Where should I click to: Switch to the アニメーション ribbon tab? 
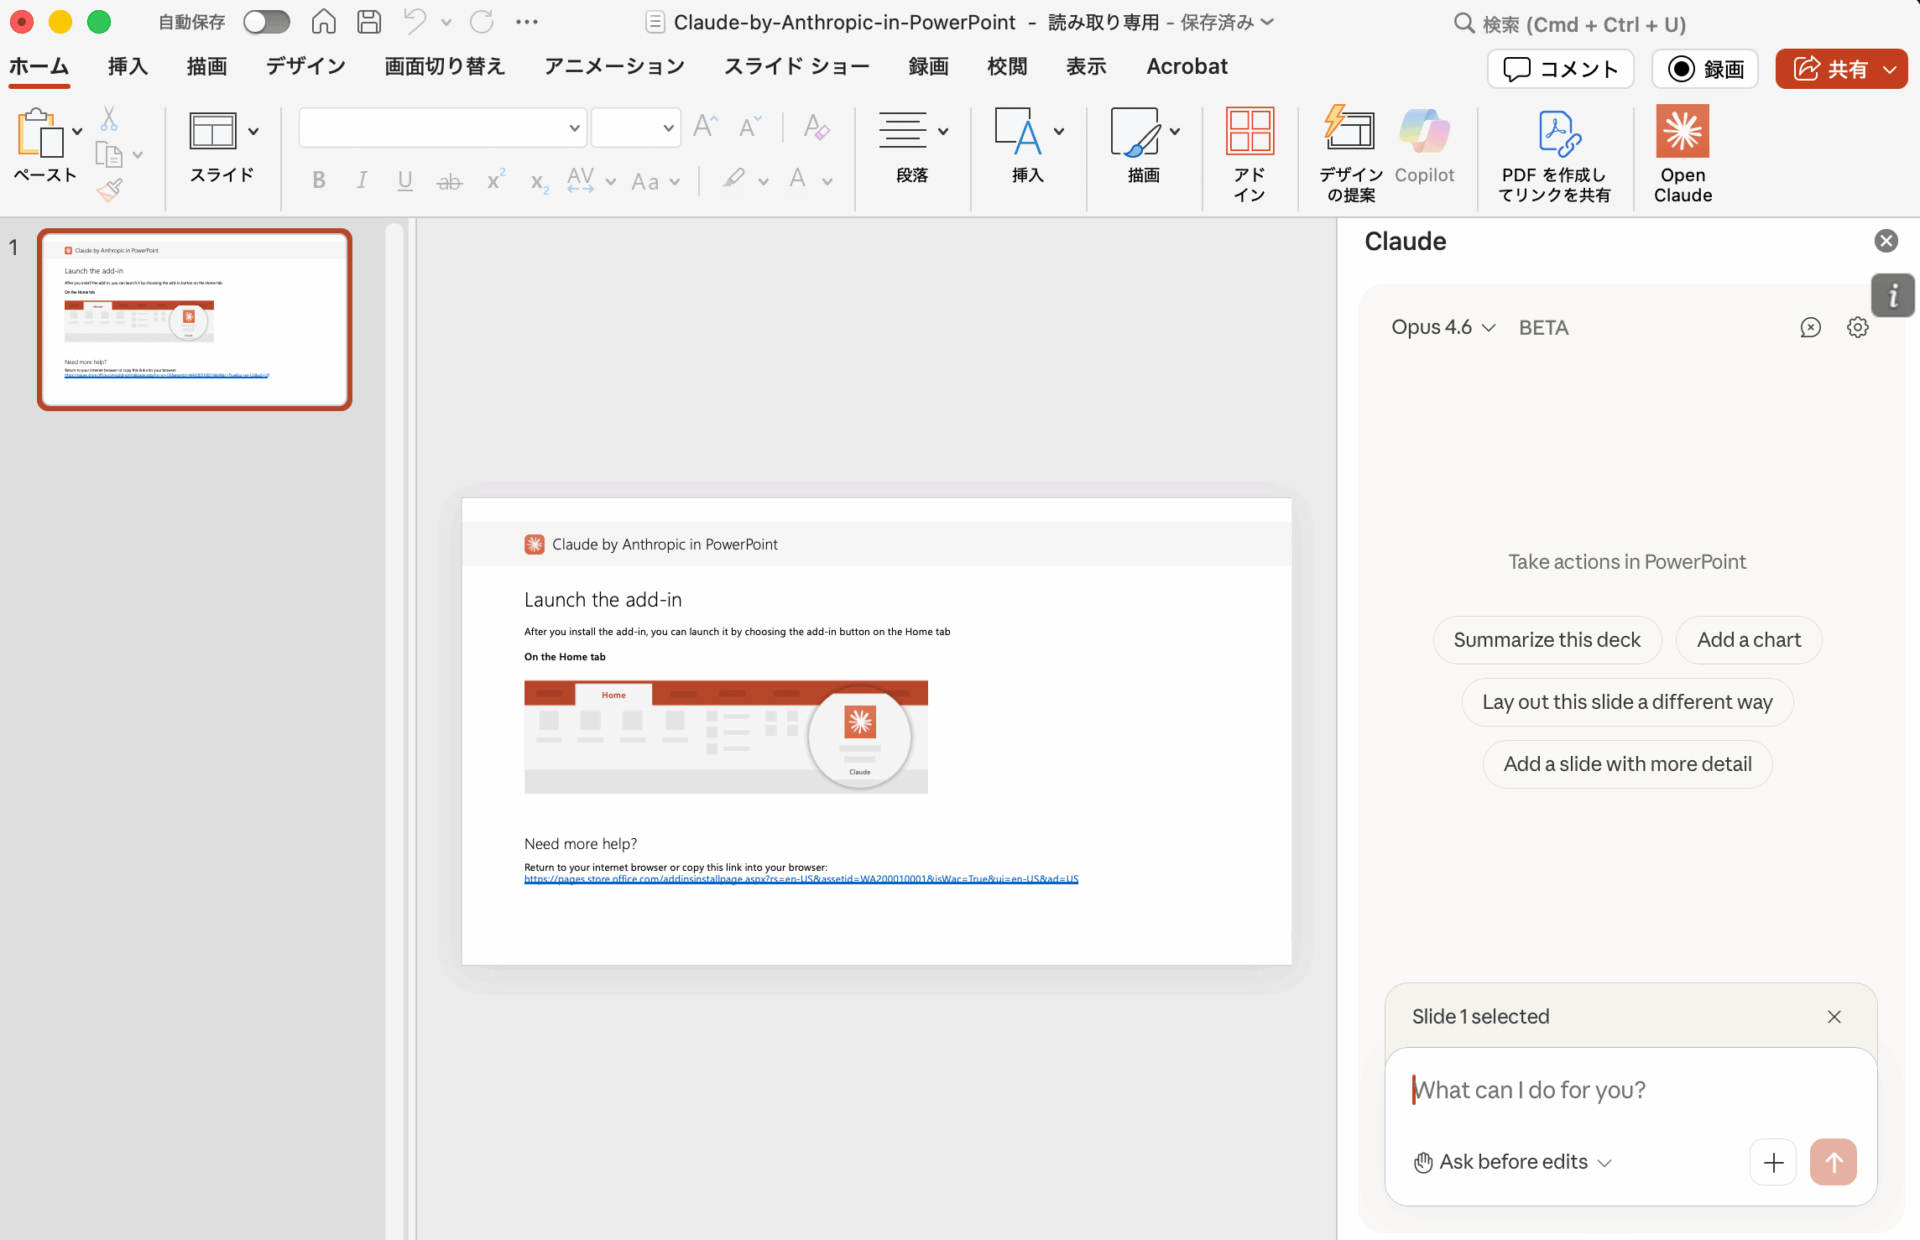[613, 66]
